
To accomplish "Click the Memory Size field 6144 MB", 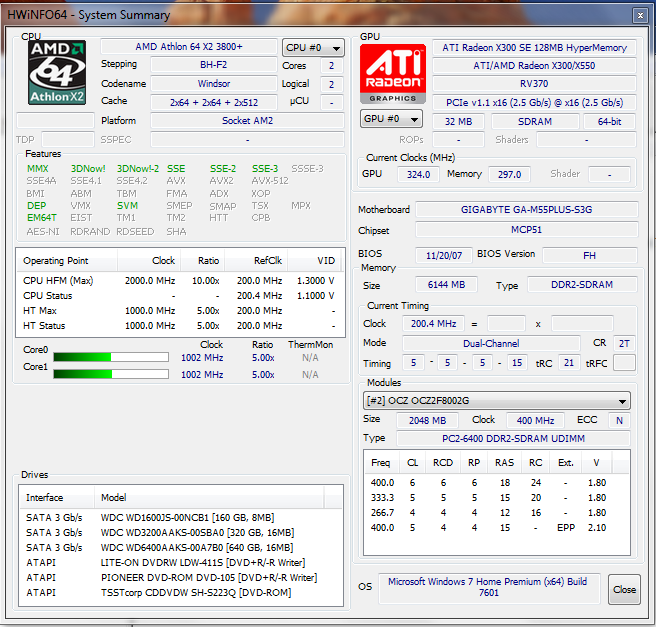I will [446, 285].
